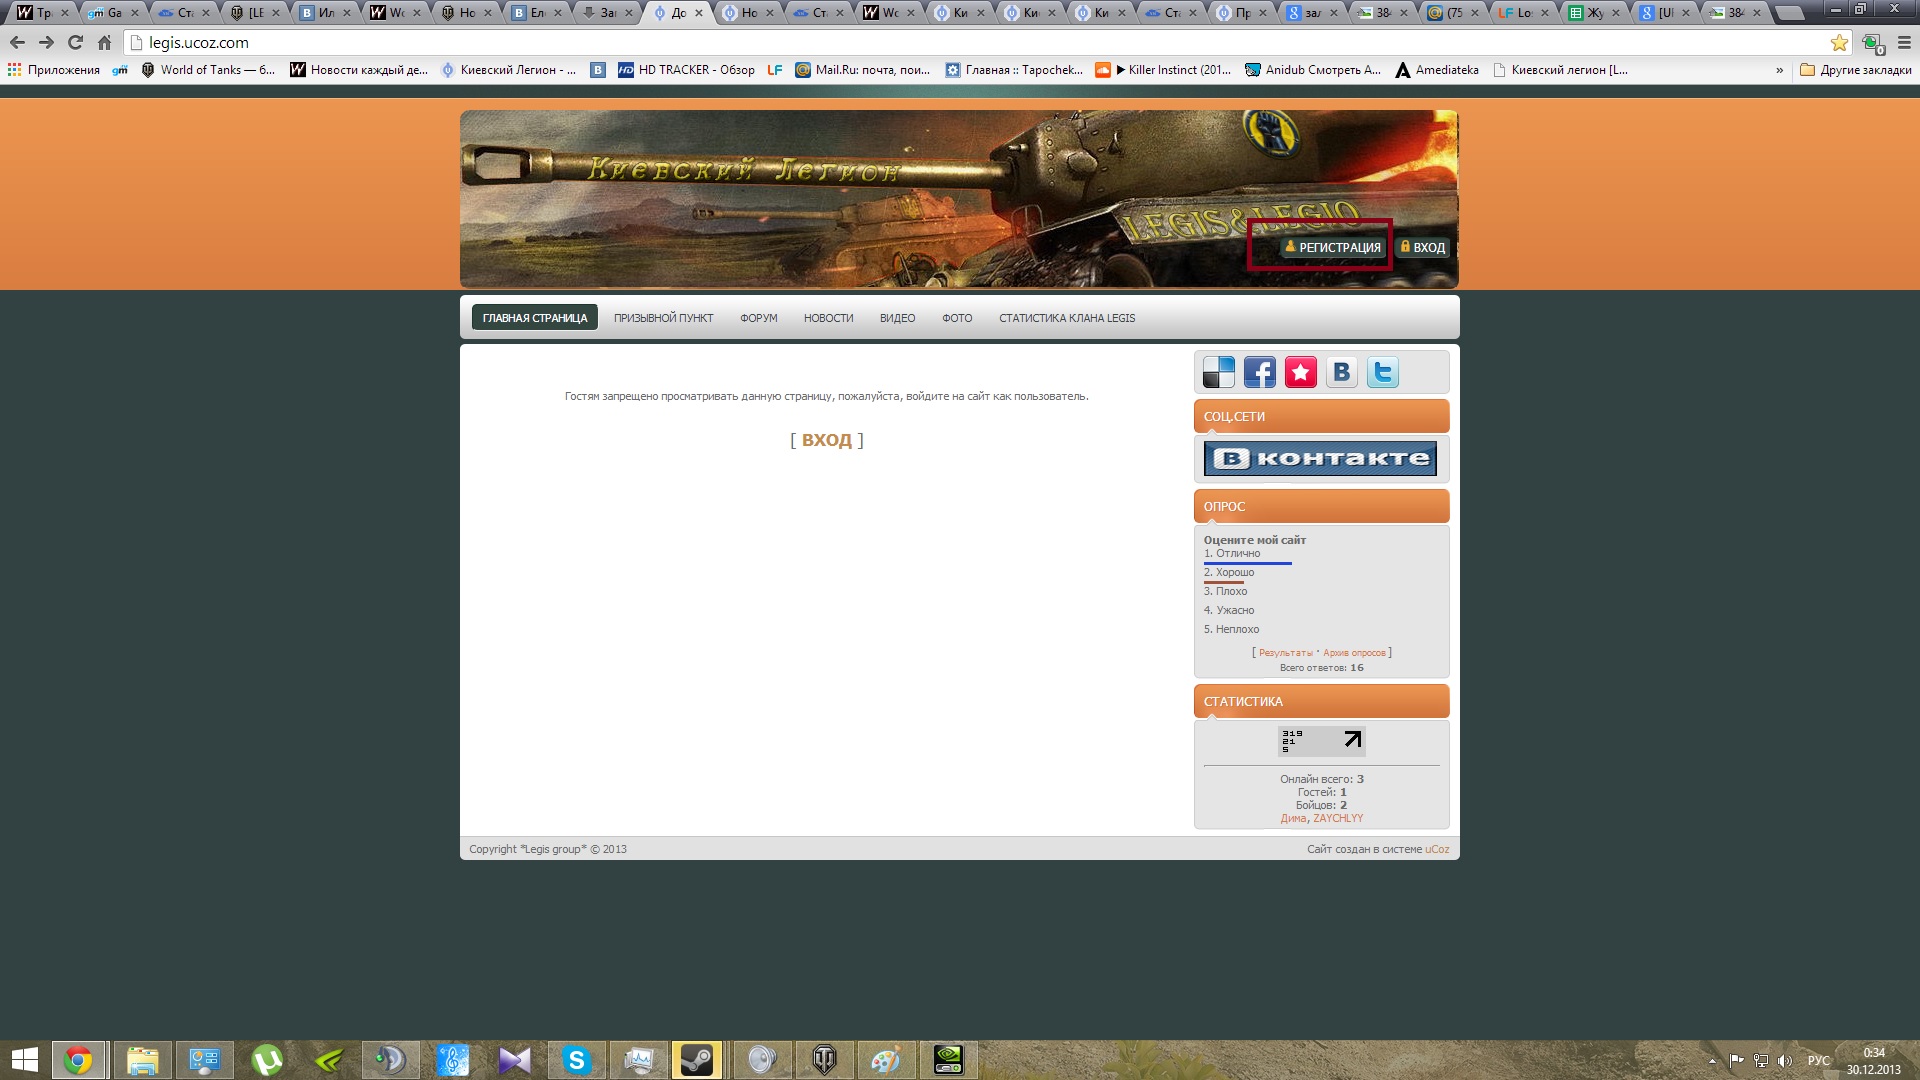This screenshot has width=1920, height=1080.
Task: Click the large [ ВХОД ] link in content
Action: point(827,440)
